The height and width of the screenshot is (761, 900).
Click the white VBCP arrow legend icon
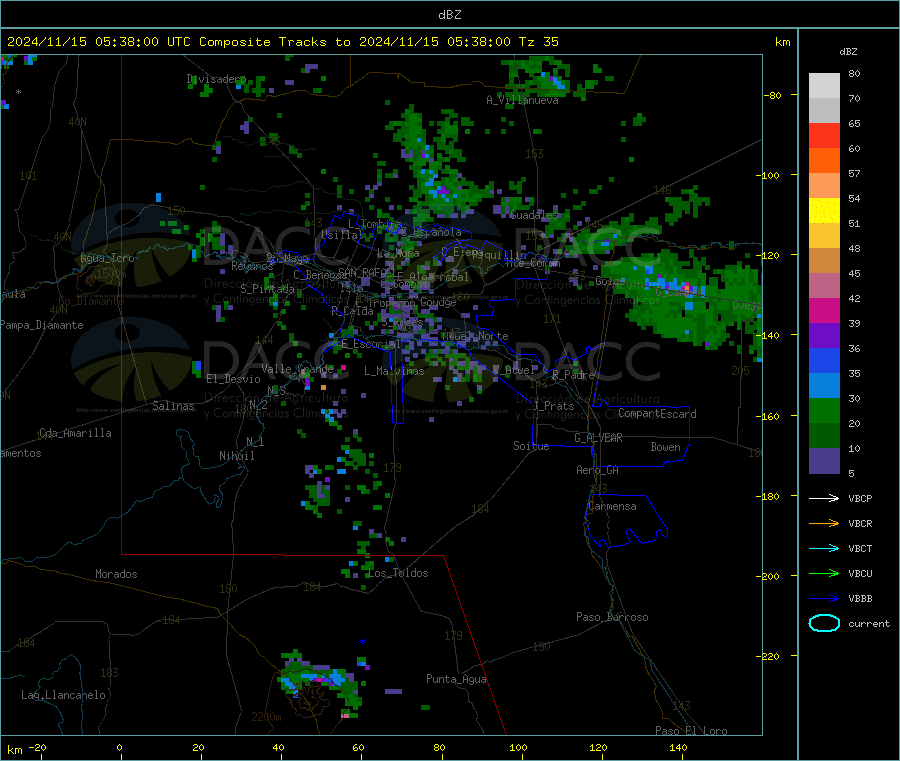click(x=824, y=498)
